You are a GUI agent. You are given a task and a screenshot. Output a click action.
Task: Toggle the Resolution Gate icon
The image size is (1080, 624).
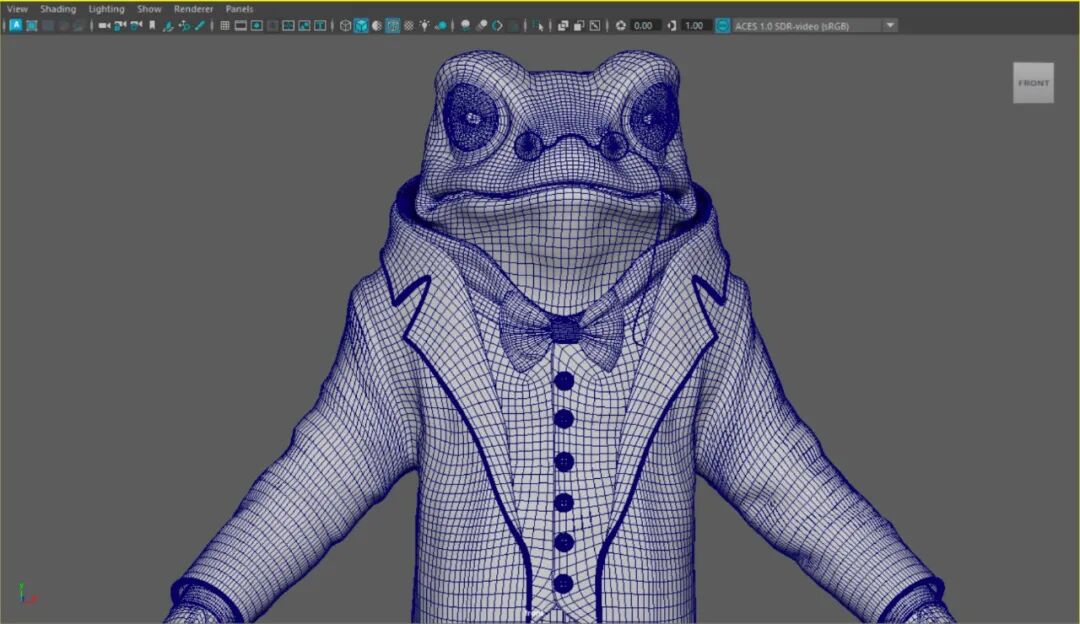256,25
